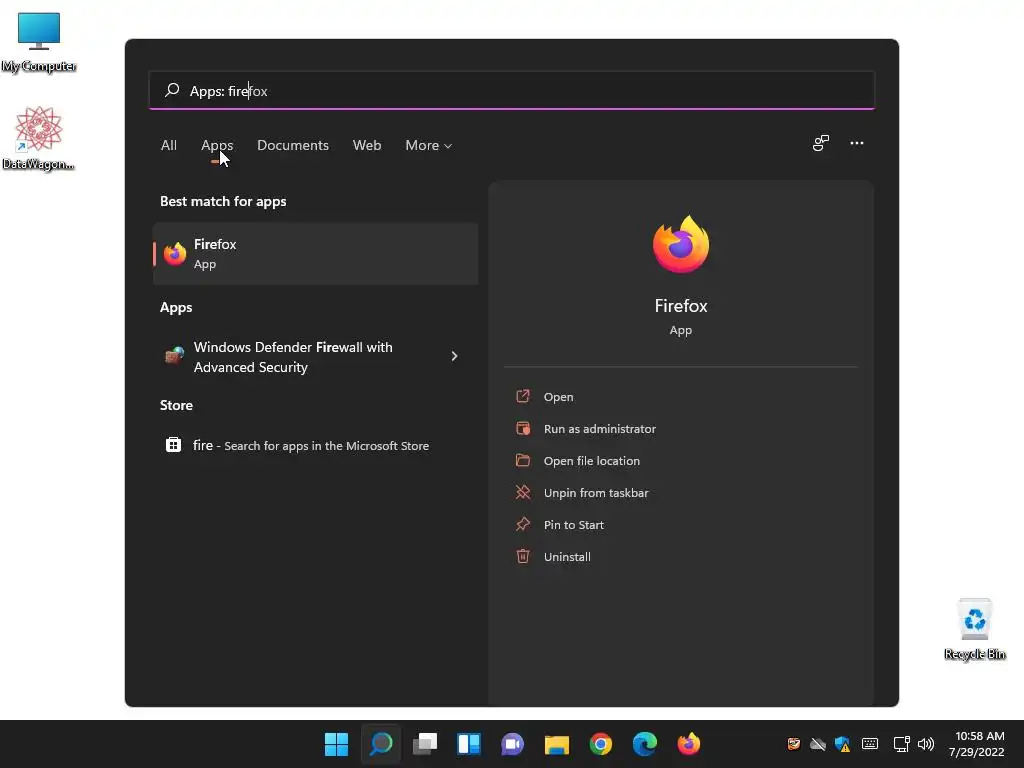Click into the search input field
Screen dimensions: 1024x768
[512, 90]
